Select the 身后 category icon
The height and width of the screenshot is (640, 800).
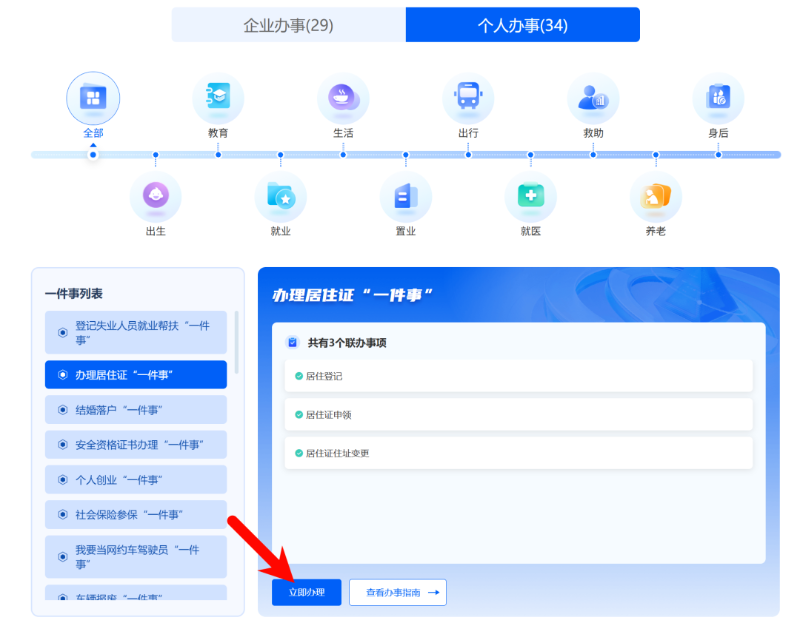718,98
